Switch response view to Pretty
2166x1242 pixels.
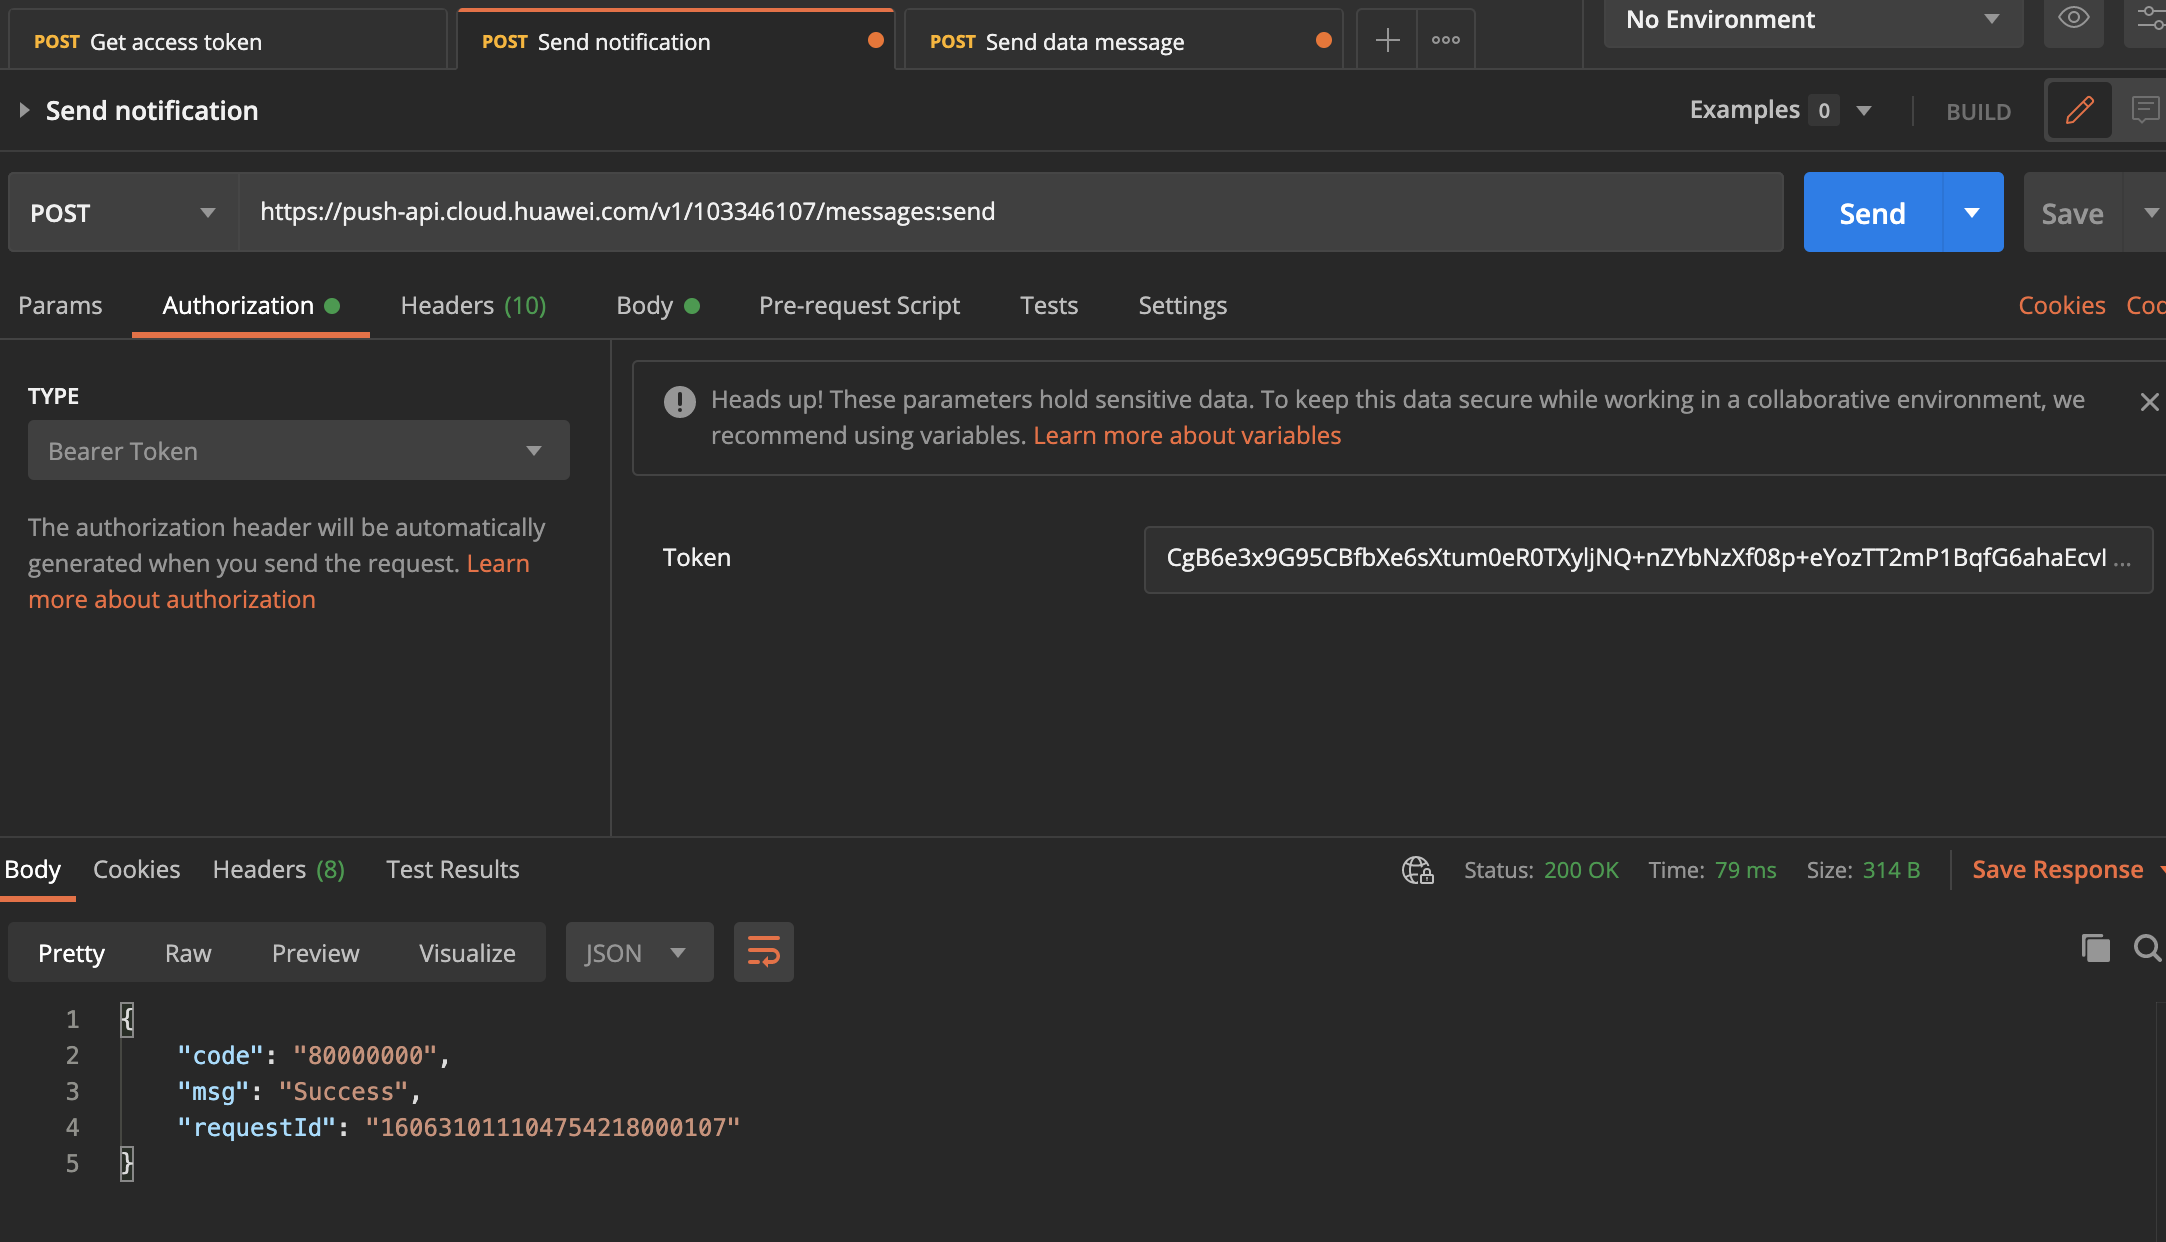(x=71, y=953)
